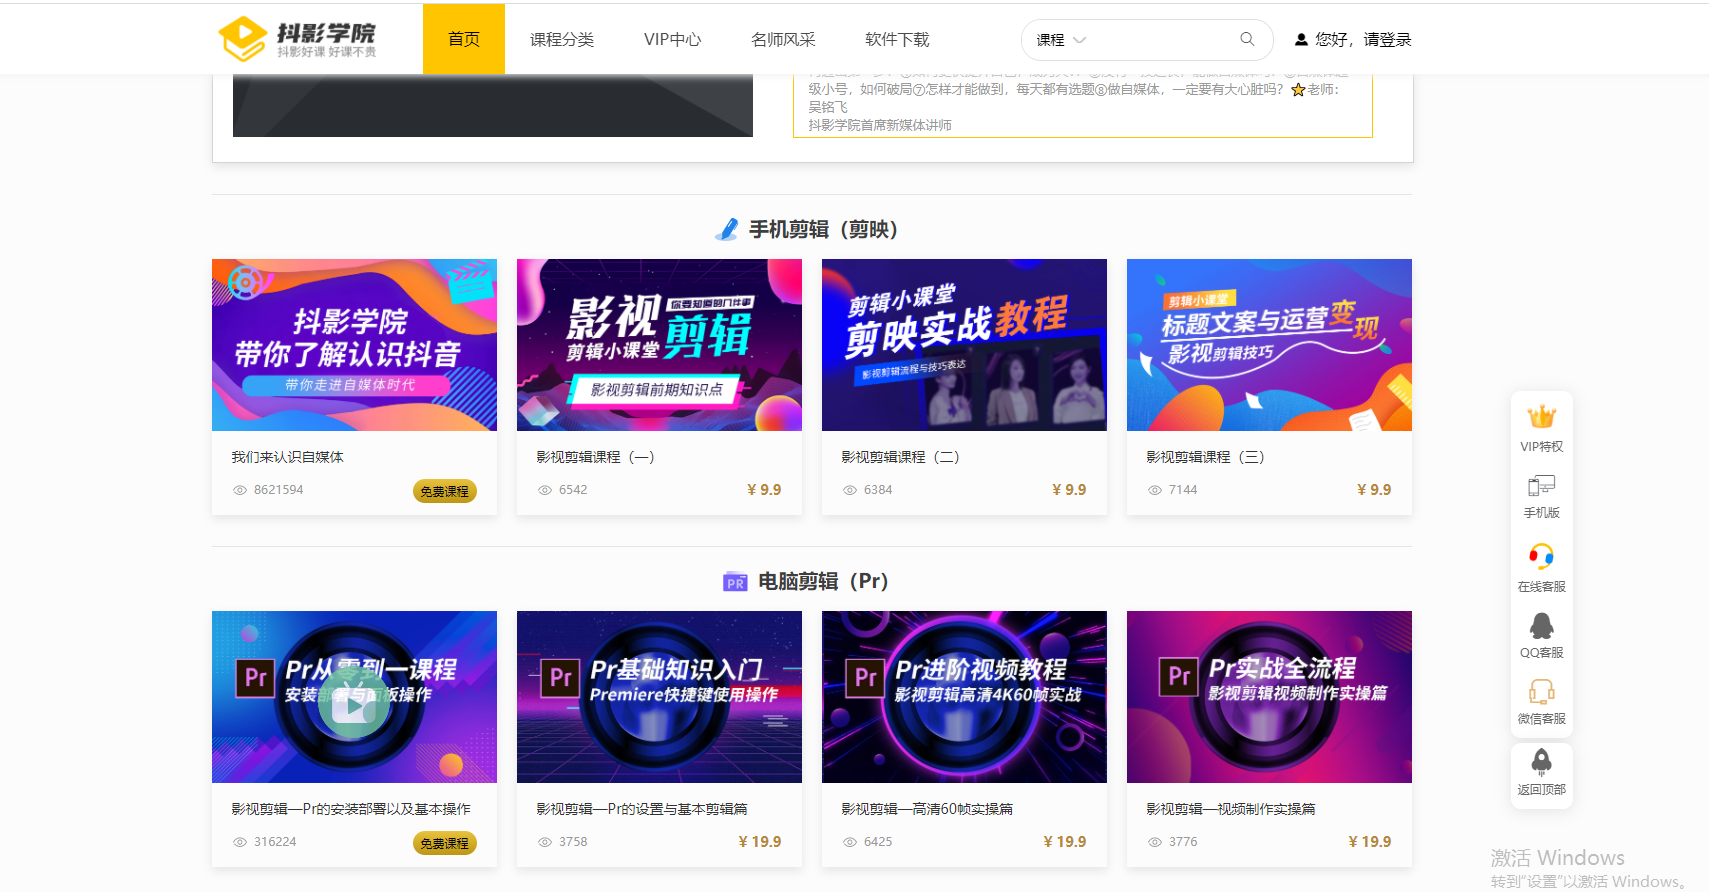Open the 名师风采 menu item

[783, 39]
